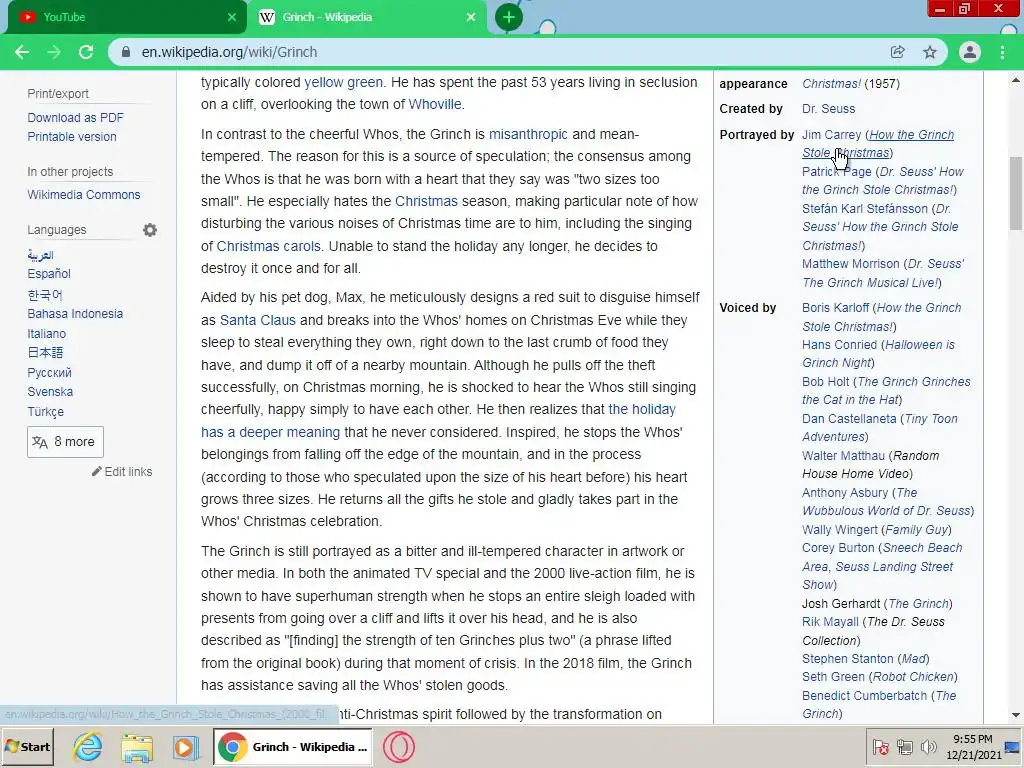Close the YouTube tab
Screen dimensions: 1024x768
point(232,17)
